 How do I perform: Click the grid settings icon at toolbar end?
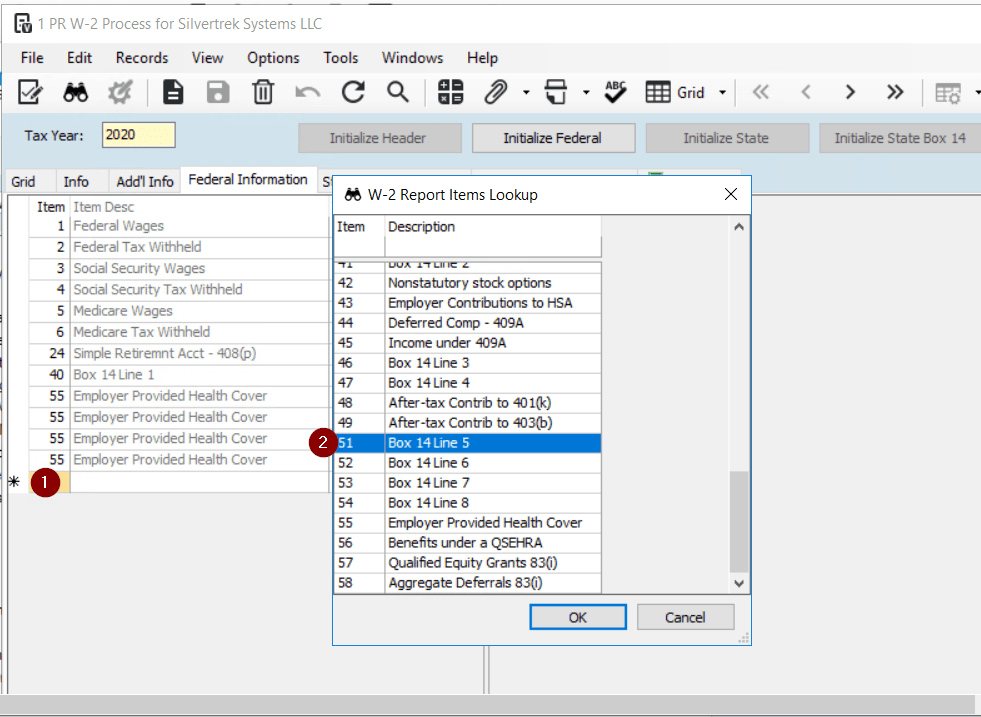click(x=948, y=93)
